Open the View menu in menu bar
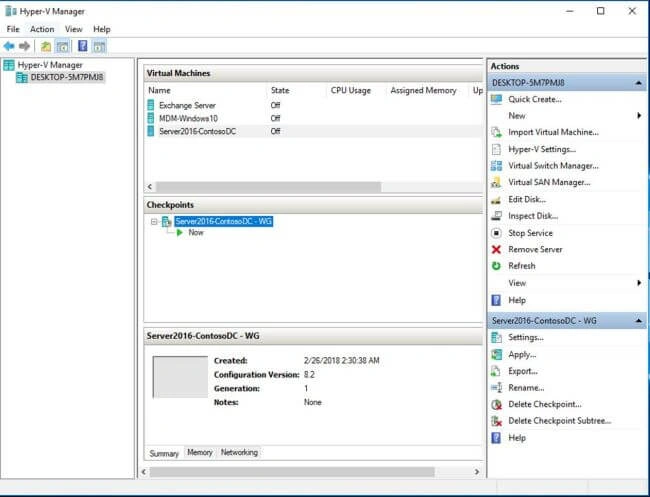Viewport: 650px width, 497px height. coord(73,29)
